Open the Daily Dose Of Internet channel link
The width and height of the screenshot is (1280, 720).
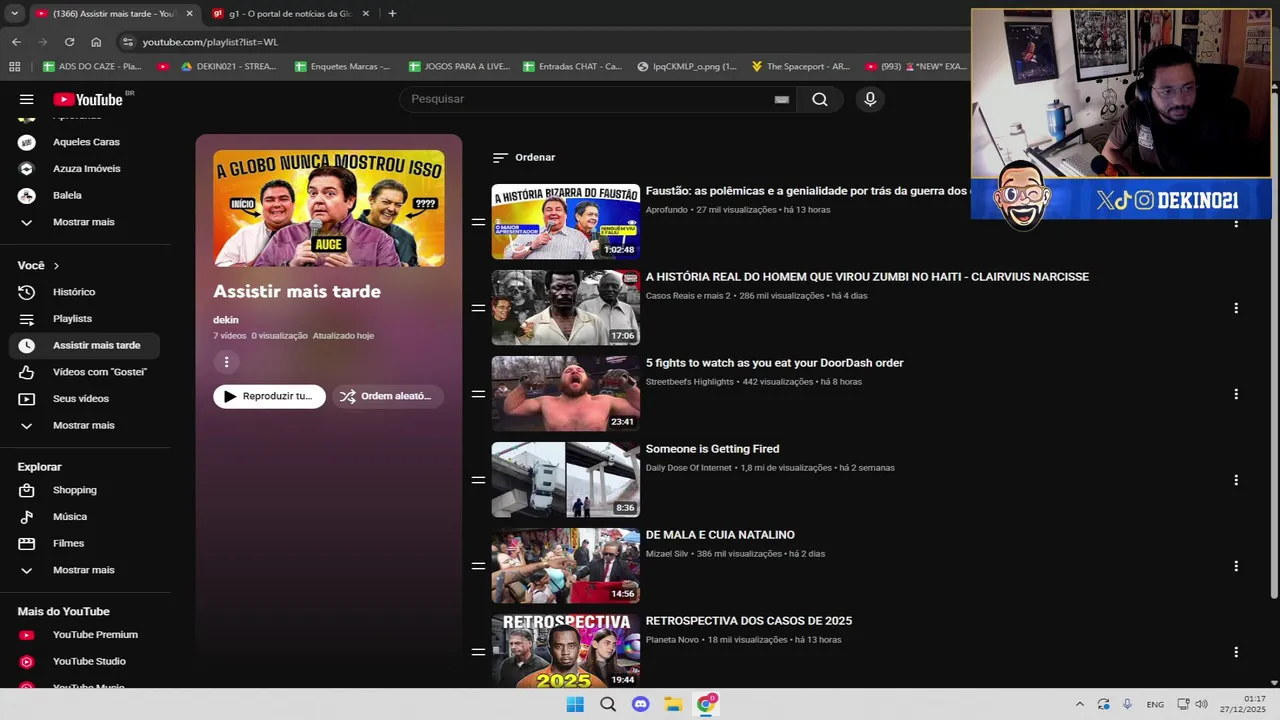(x=689, y=468)
